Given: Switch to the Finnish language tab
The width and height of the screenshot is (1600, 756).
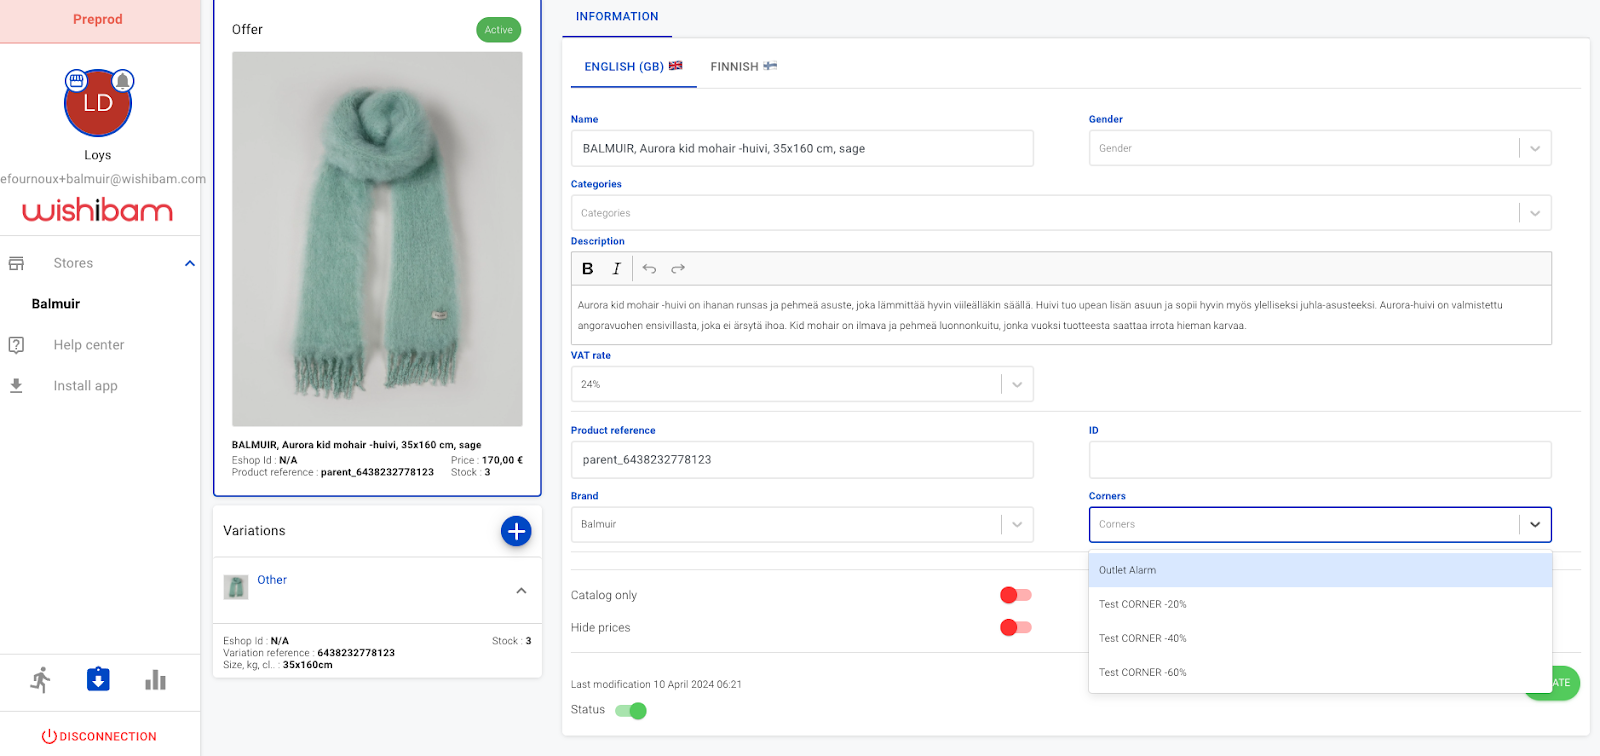Looking at the screenshot, I should [744, 66].
